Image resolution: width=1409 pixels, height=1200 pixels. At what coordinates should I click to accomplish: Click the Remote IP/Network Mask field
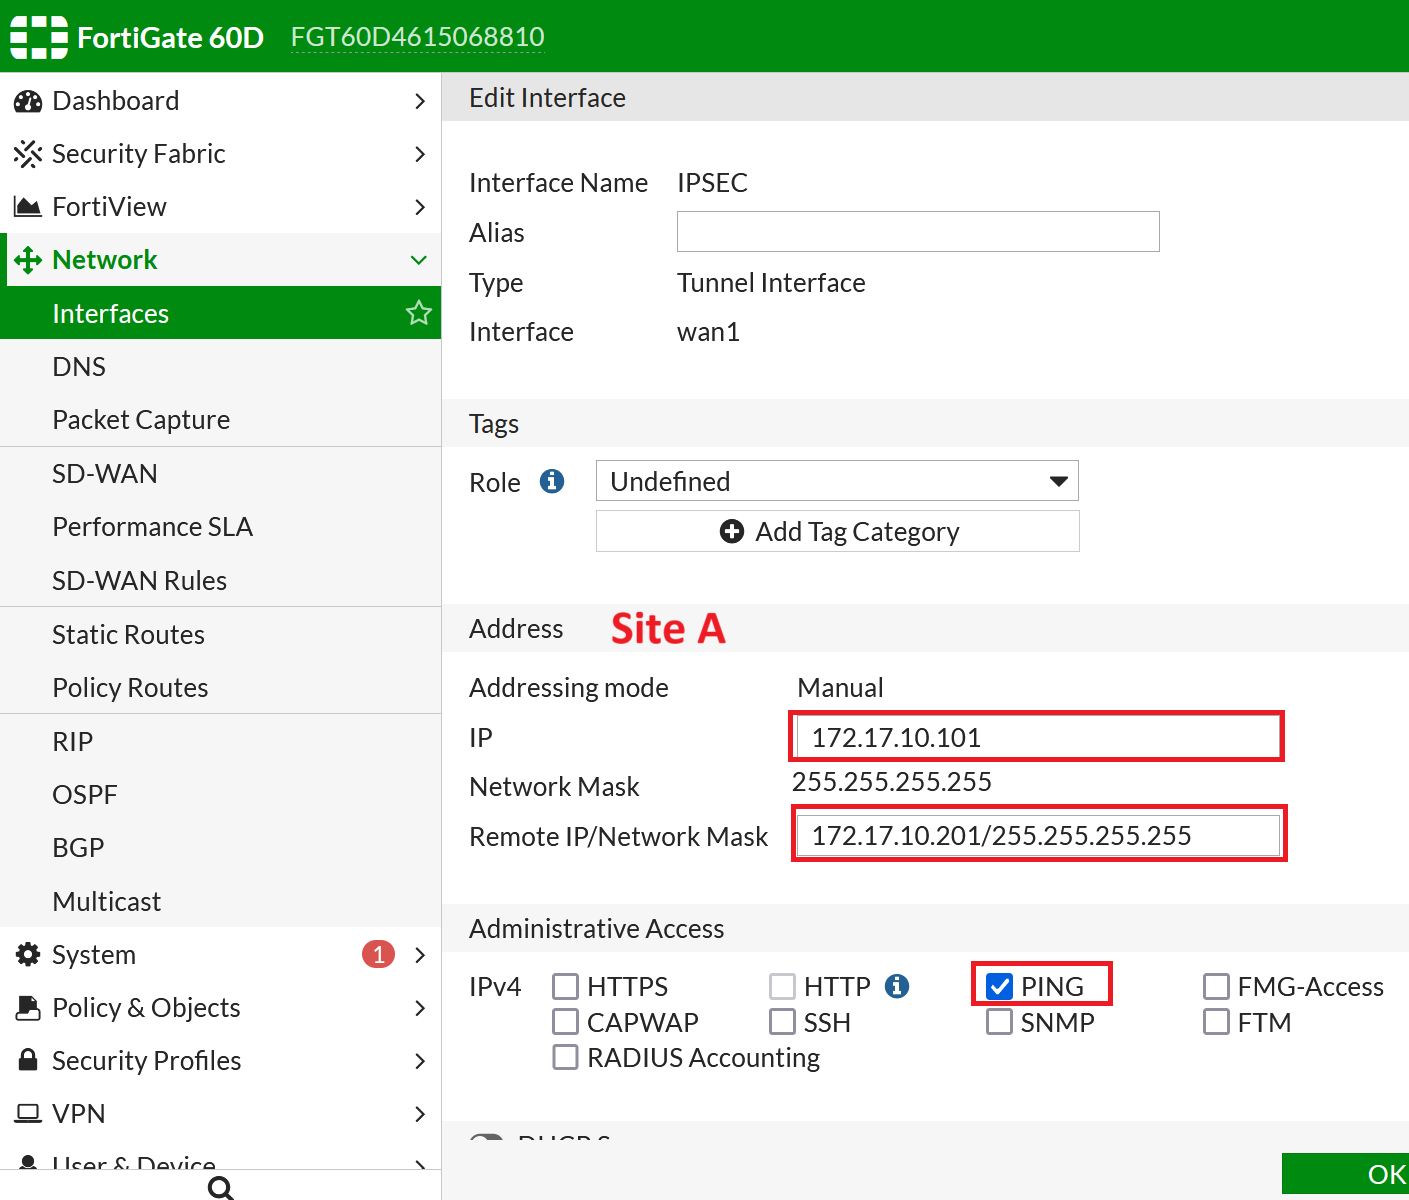point(1038,835)
